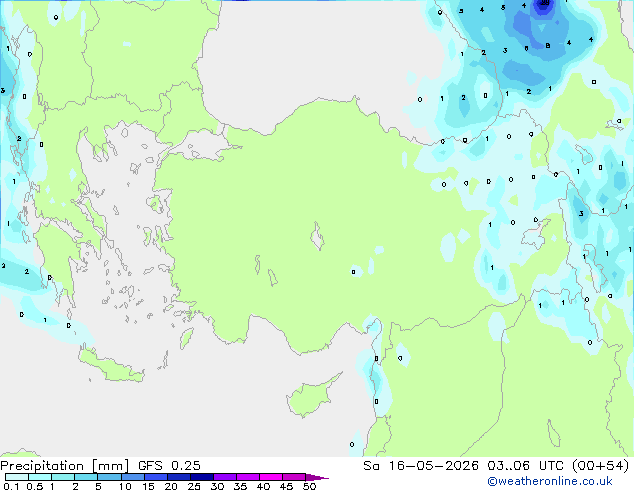
Task: Click the "45" legend scale label
Action: tap(286, 486)
